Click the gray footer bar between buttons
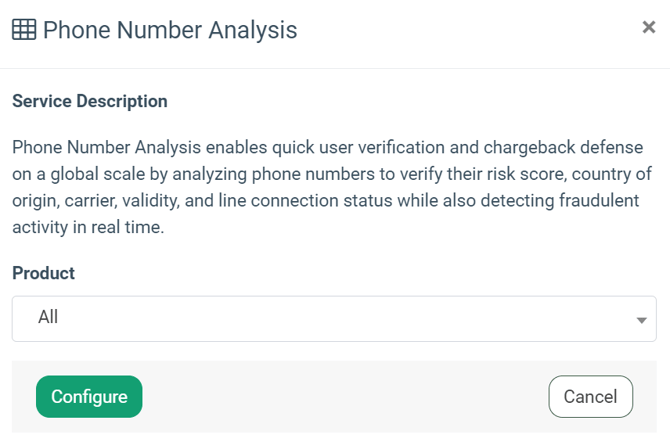 click(340, 397)
